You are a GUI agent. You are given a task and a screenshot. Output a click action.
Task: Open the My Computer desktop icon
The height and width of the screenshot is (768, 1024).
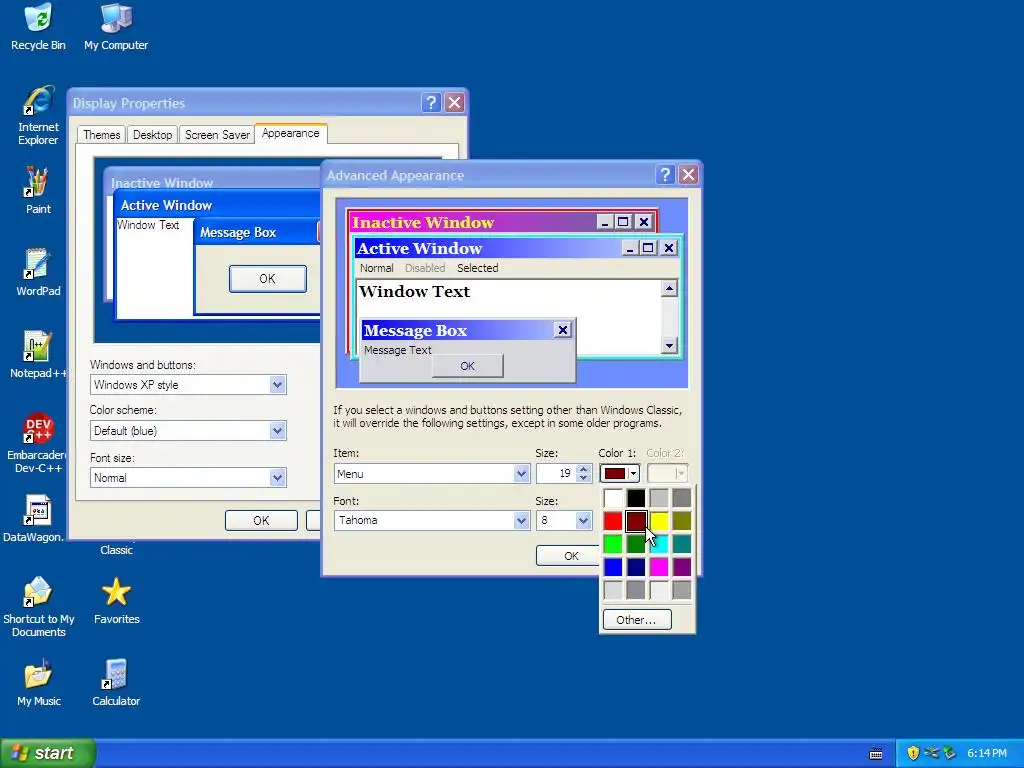coord(116,27)
